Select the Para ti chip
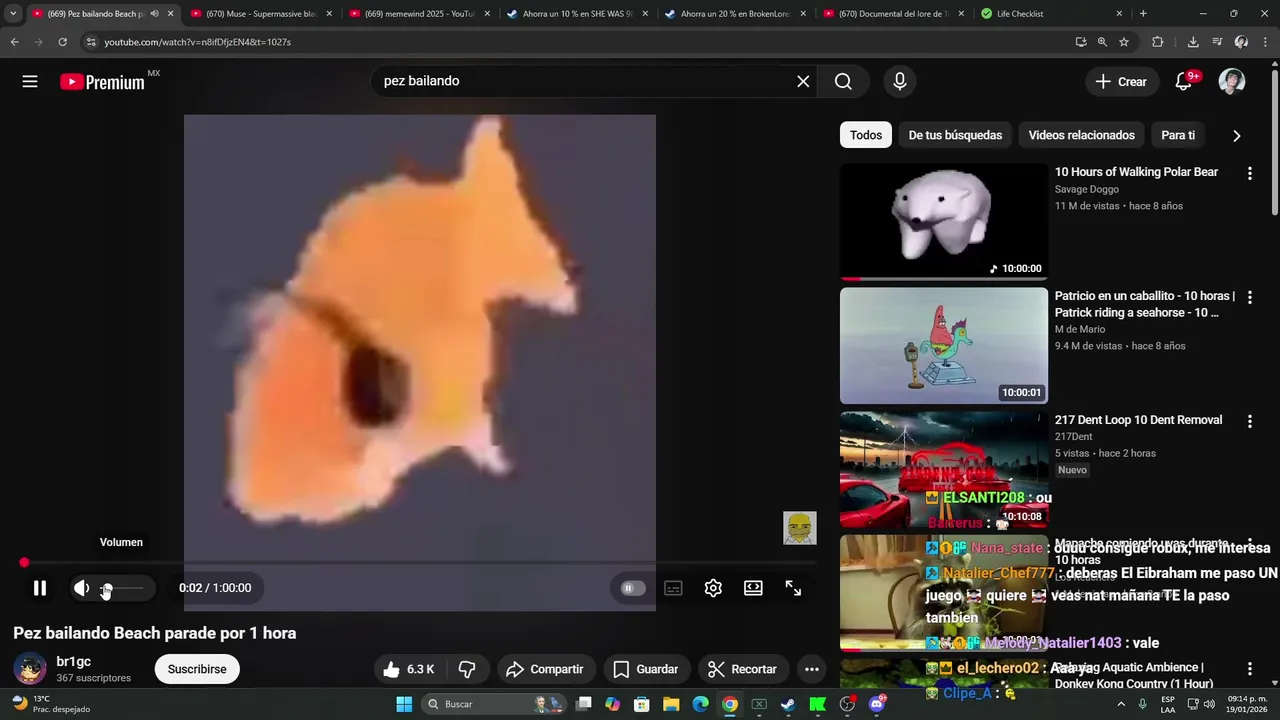The height and width of the screenshot is (720, 1280). pyautogui.click(x=1178, y=135)
